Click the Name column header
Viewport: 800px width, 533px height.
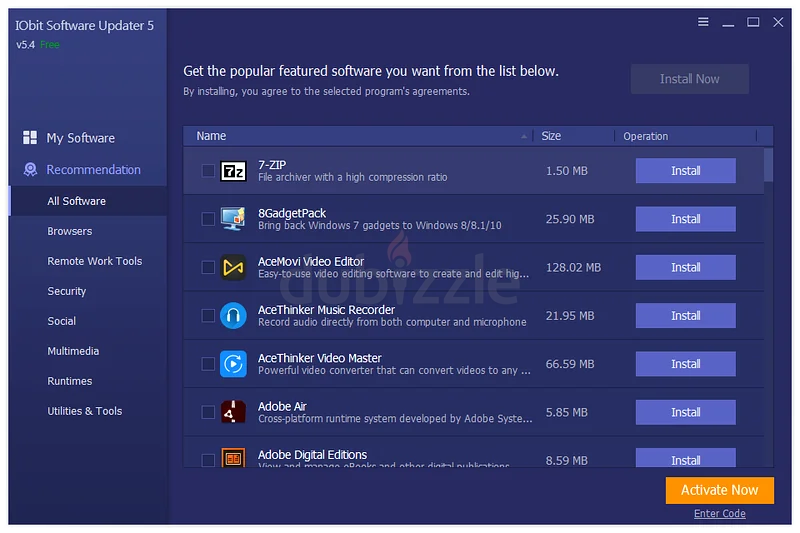(x=211, y=136)
